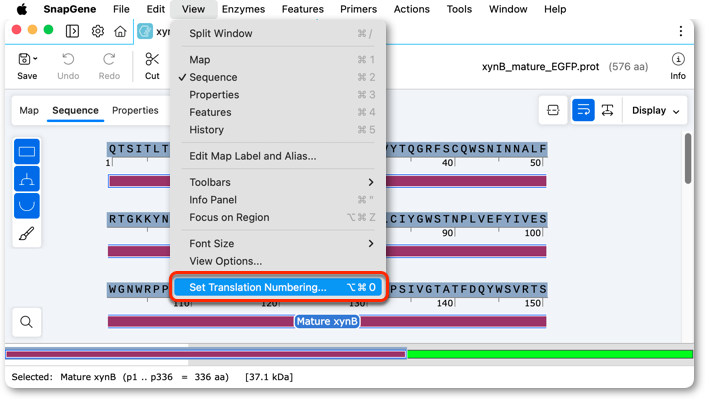Open the Window menu
The height and width of the screenshot is (399, 705).
point(508,9)
